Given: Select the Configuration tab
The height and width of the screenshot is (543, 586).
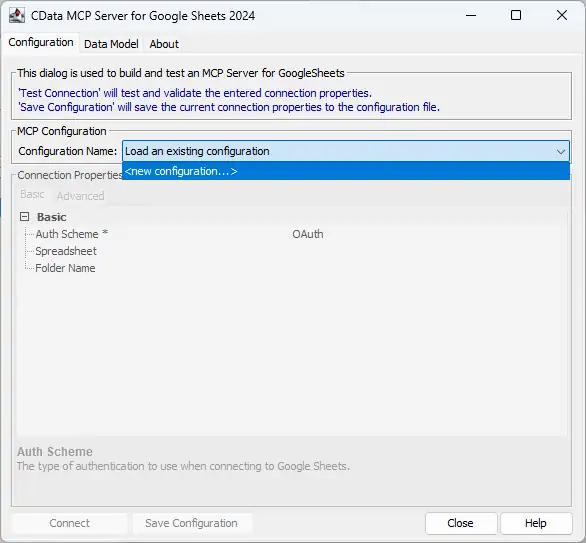Looking at the screenshot, I should [41, 43].
